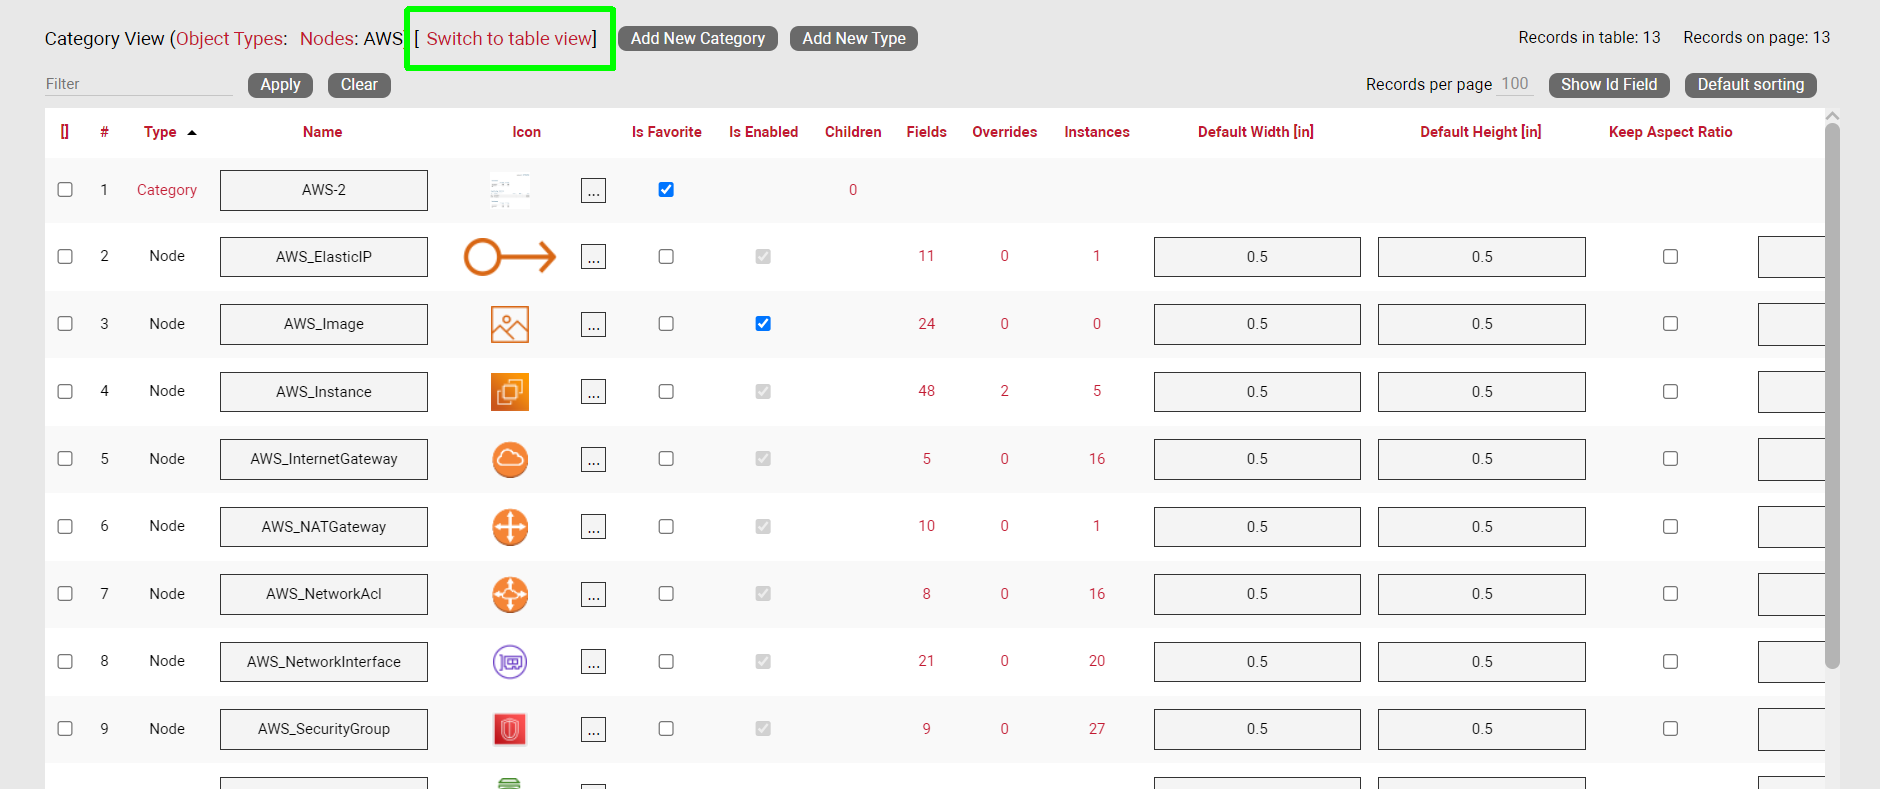Sort by the Instances column header

pyautogui.click(x=1096, y=132)
